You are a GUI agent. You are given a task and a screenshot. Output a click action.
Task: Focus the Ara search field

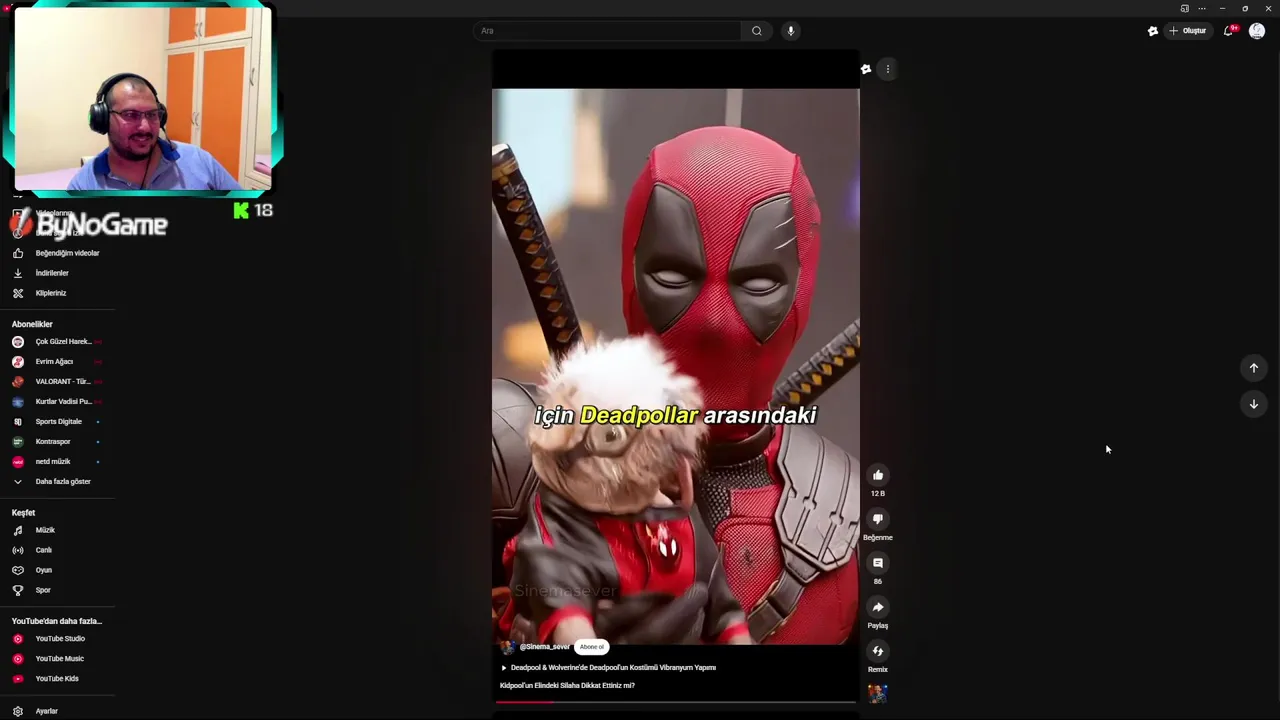click(607, 31)
